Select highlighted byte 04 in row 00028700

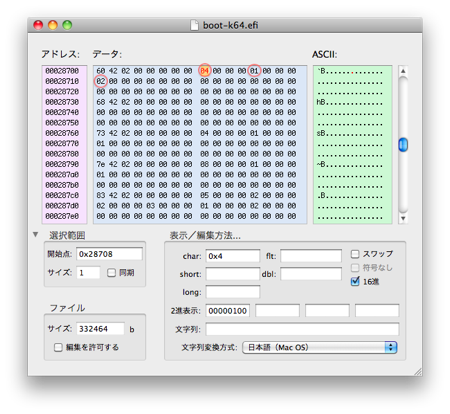pyautogui.click(x=204, y=71)
